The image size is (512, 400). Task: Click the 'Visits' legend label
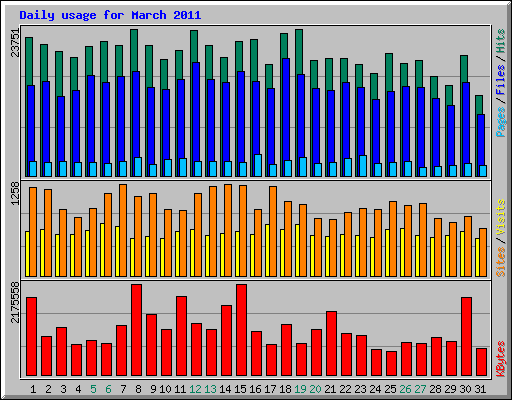pos(500,217)
